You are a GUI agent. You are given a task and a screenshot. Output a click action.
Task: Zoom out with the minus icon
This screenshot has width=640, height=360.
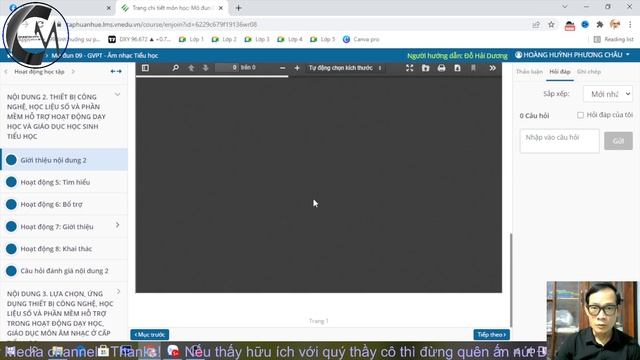click(282, 68)
